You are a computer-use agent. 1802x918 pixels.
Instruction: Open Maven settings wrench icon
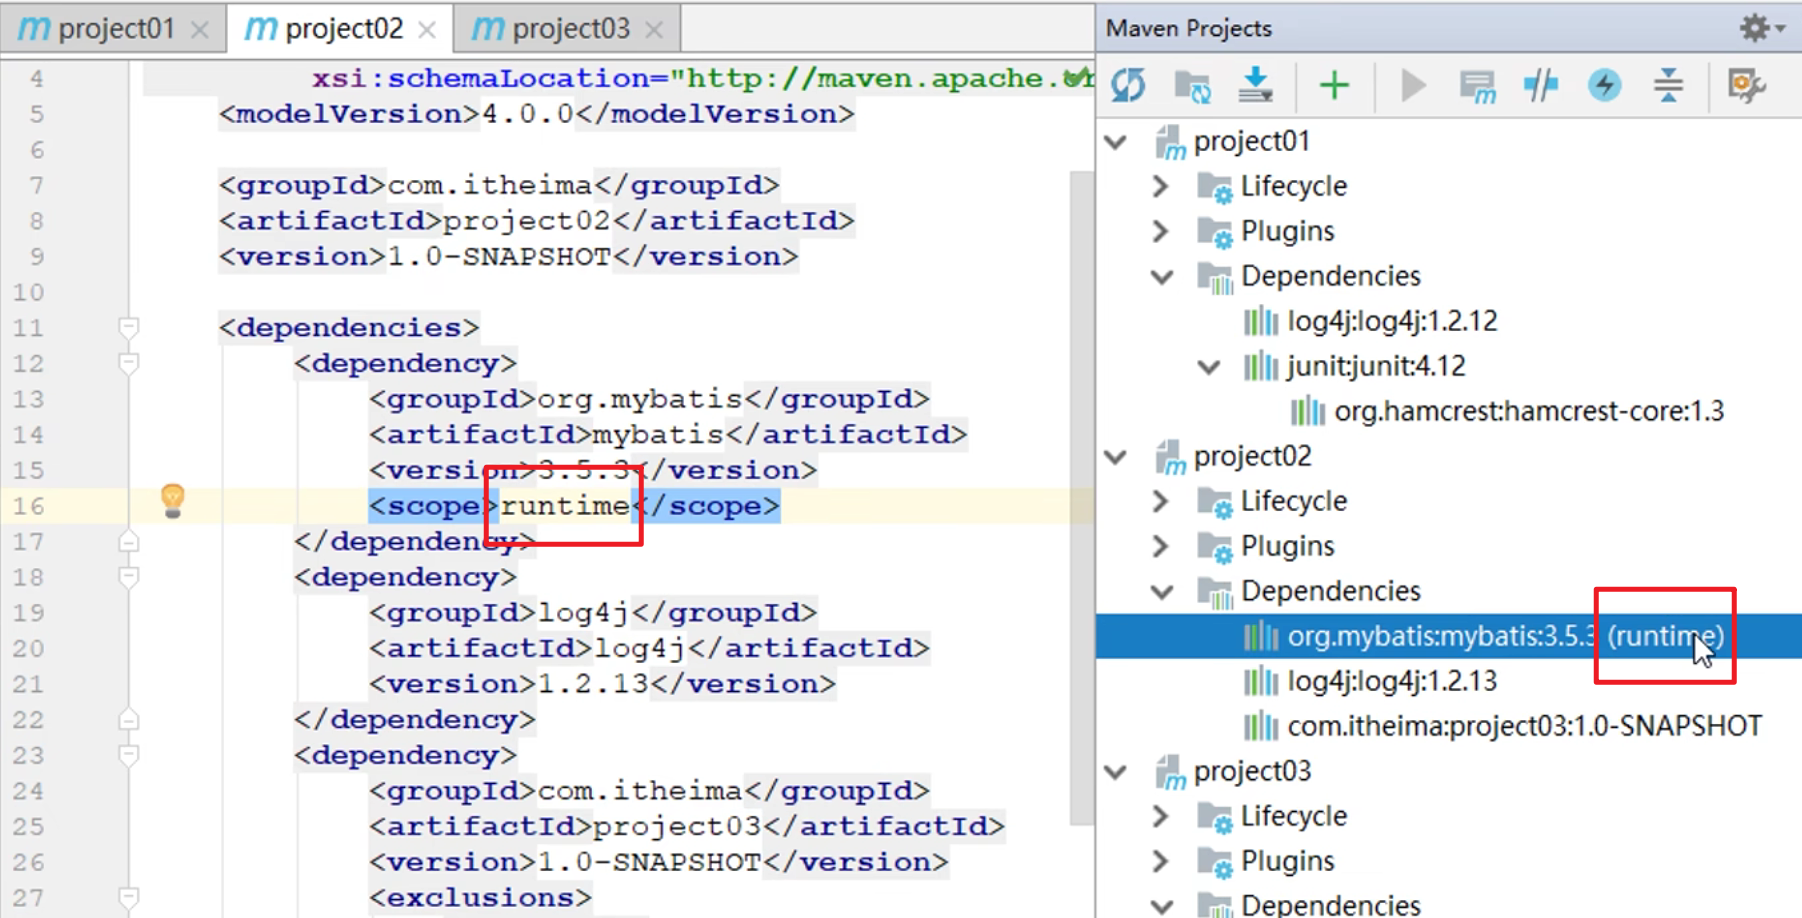[1746, 85]
